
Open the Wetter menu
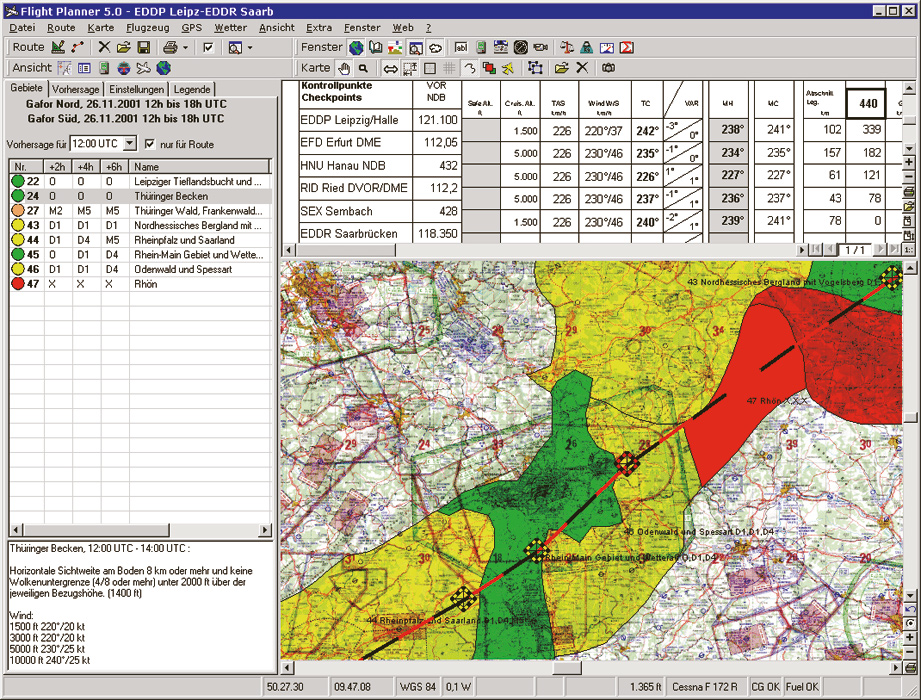tap(230, 28)
